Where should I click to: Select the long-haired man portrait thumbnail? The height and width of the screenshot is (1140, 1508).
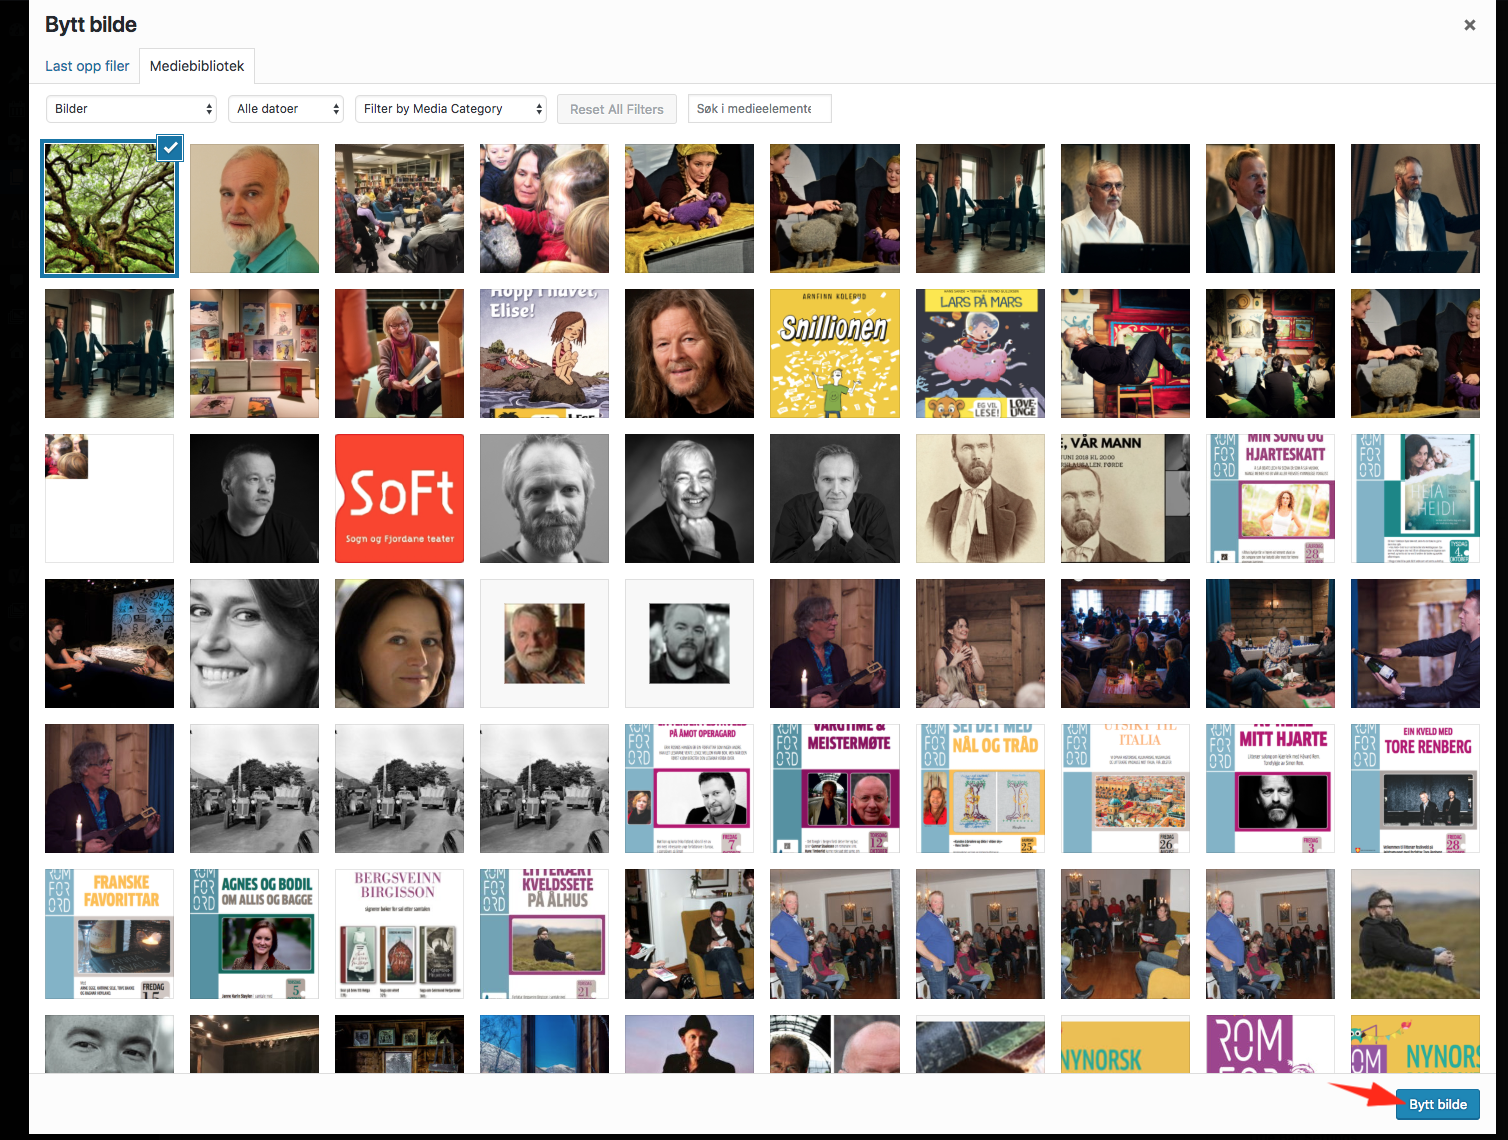click(x=689, y=354)
